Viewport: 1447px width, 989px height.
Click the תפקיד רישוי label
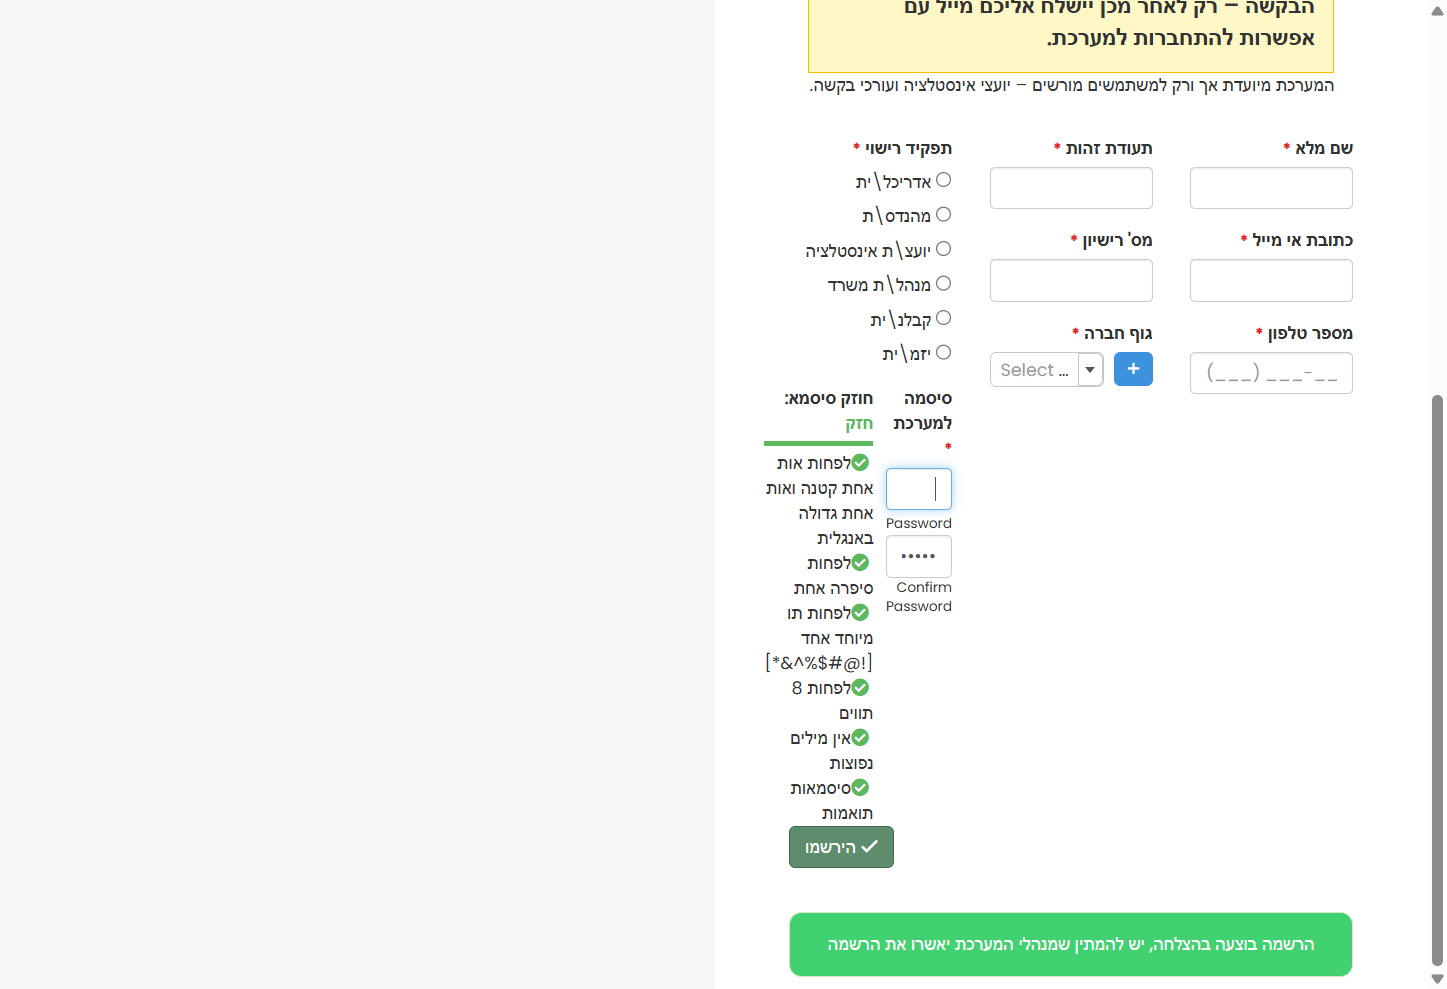pyautogui.click(x=902, y=148)
